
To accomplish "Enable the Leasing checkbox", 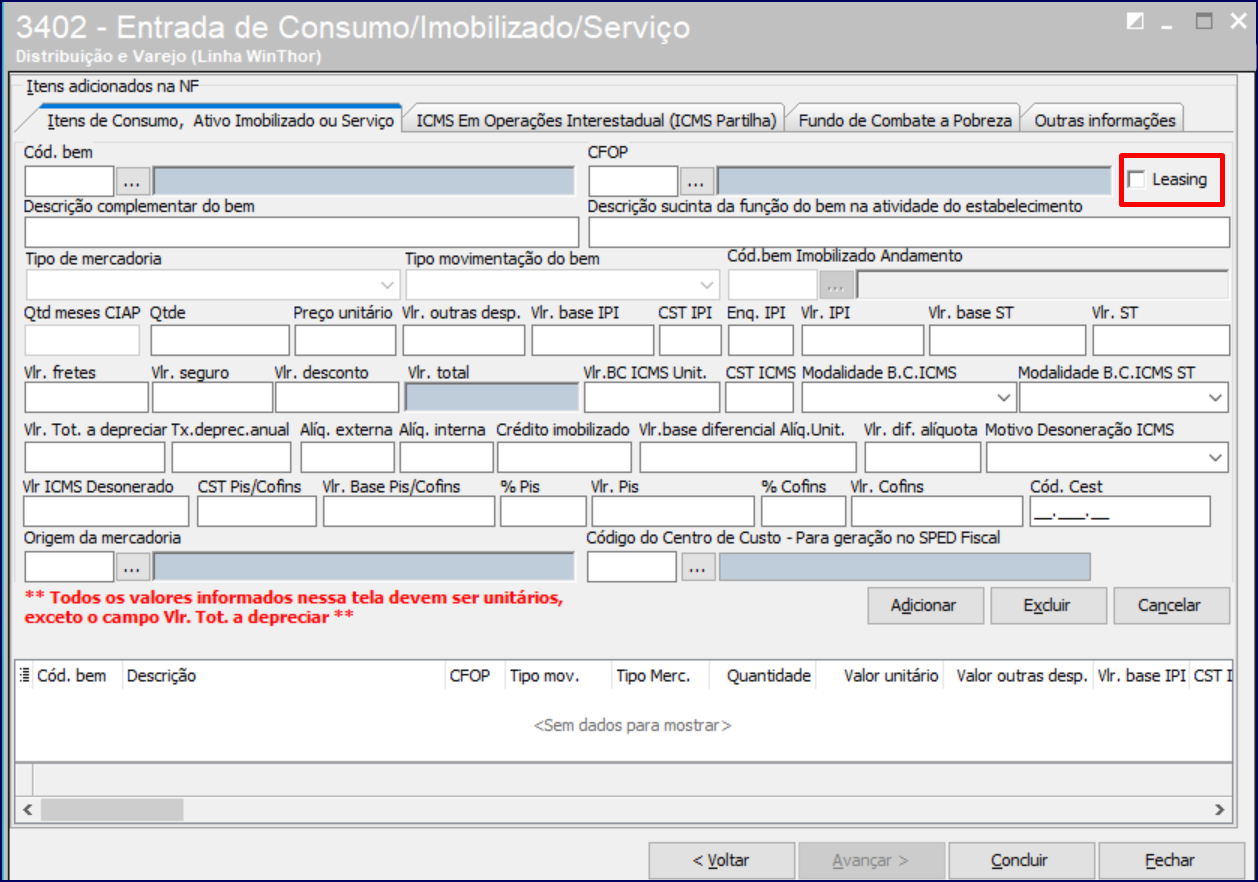I will tap(1137, 180).
